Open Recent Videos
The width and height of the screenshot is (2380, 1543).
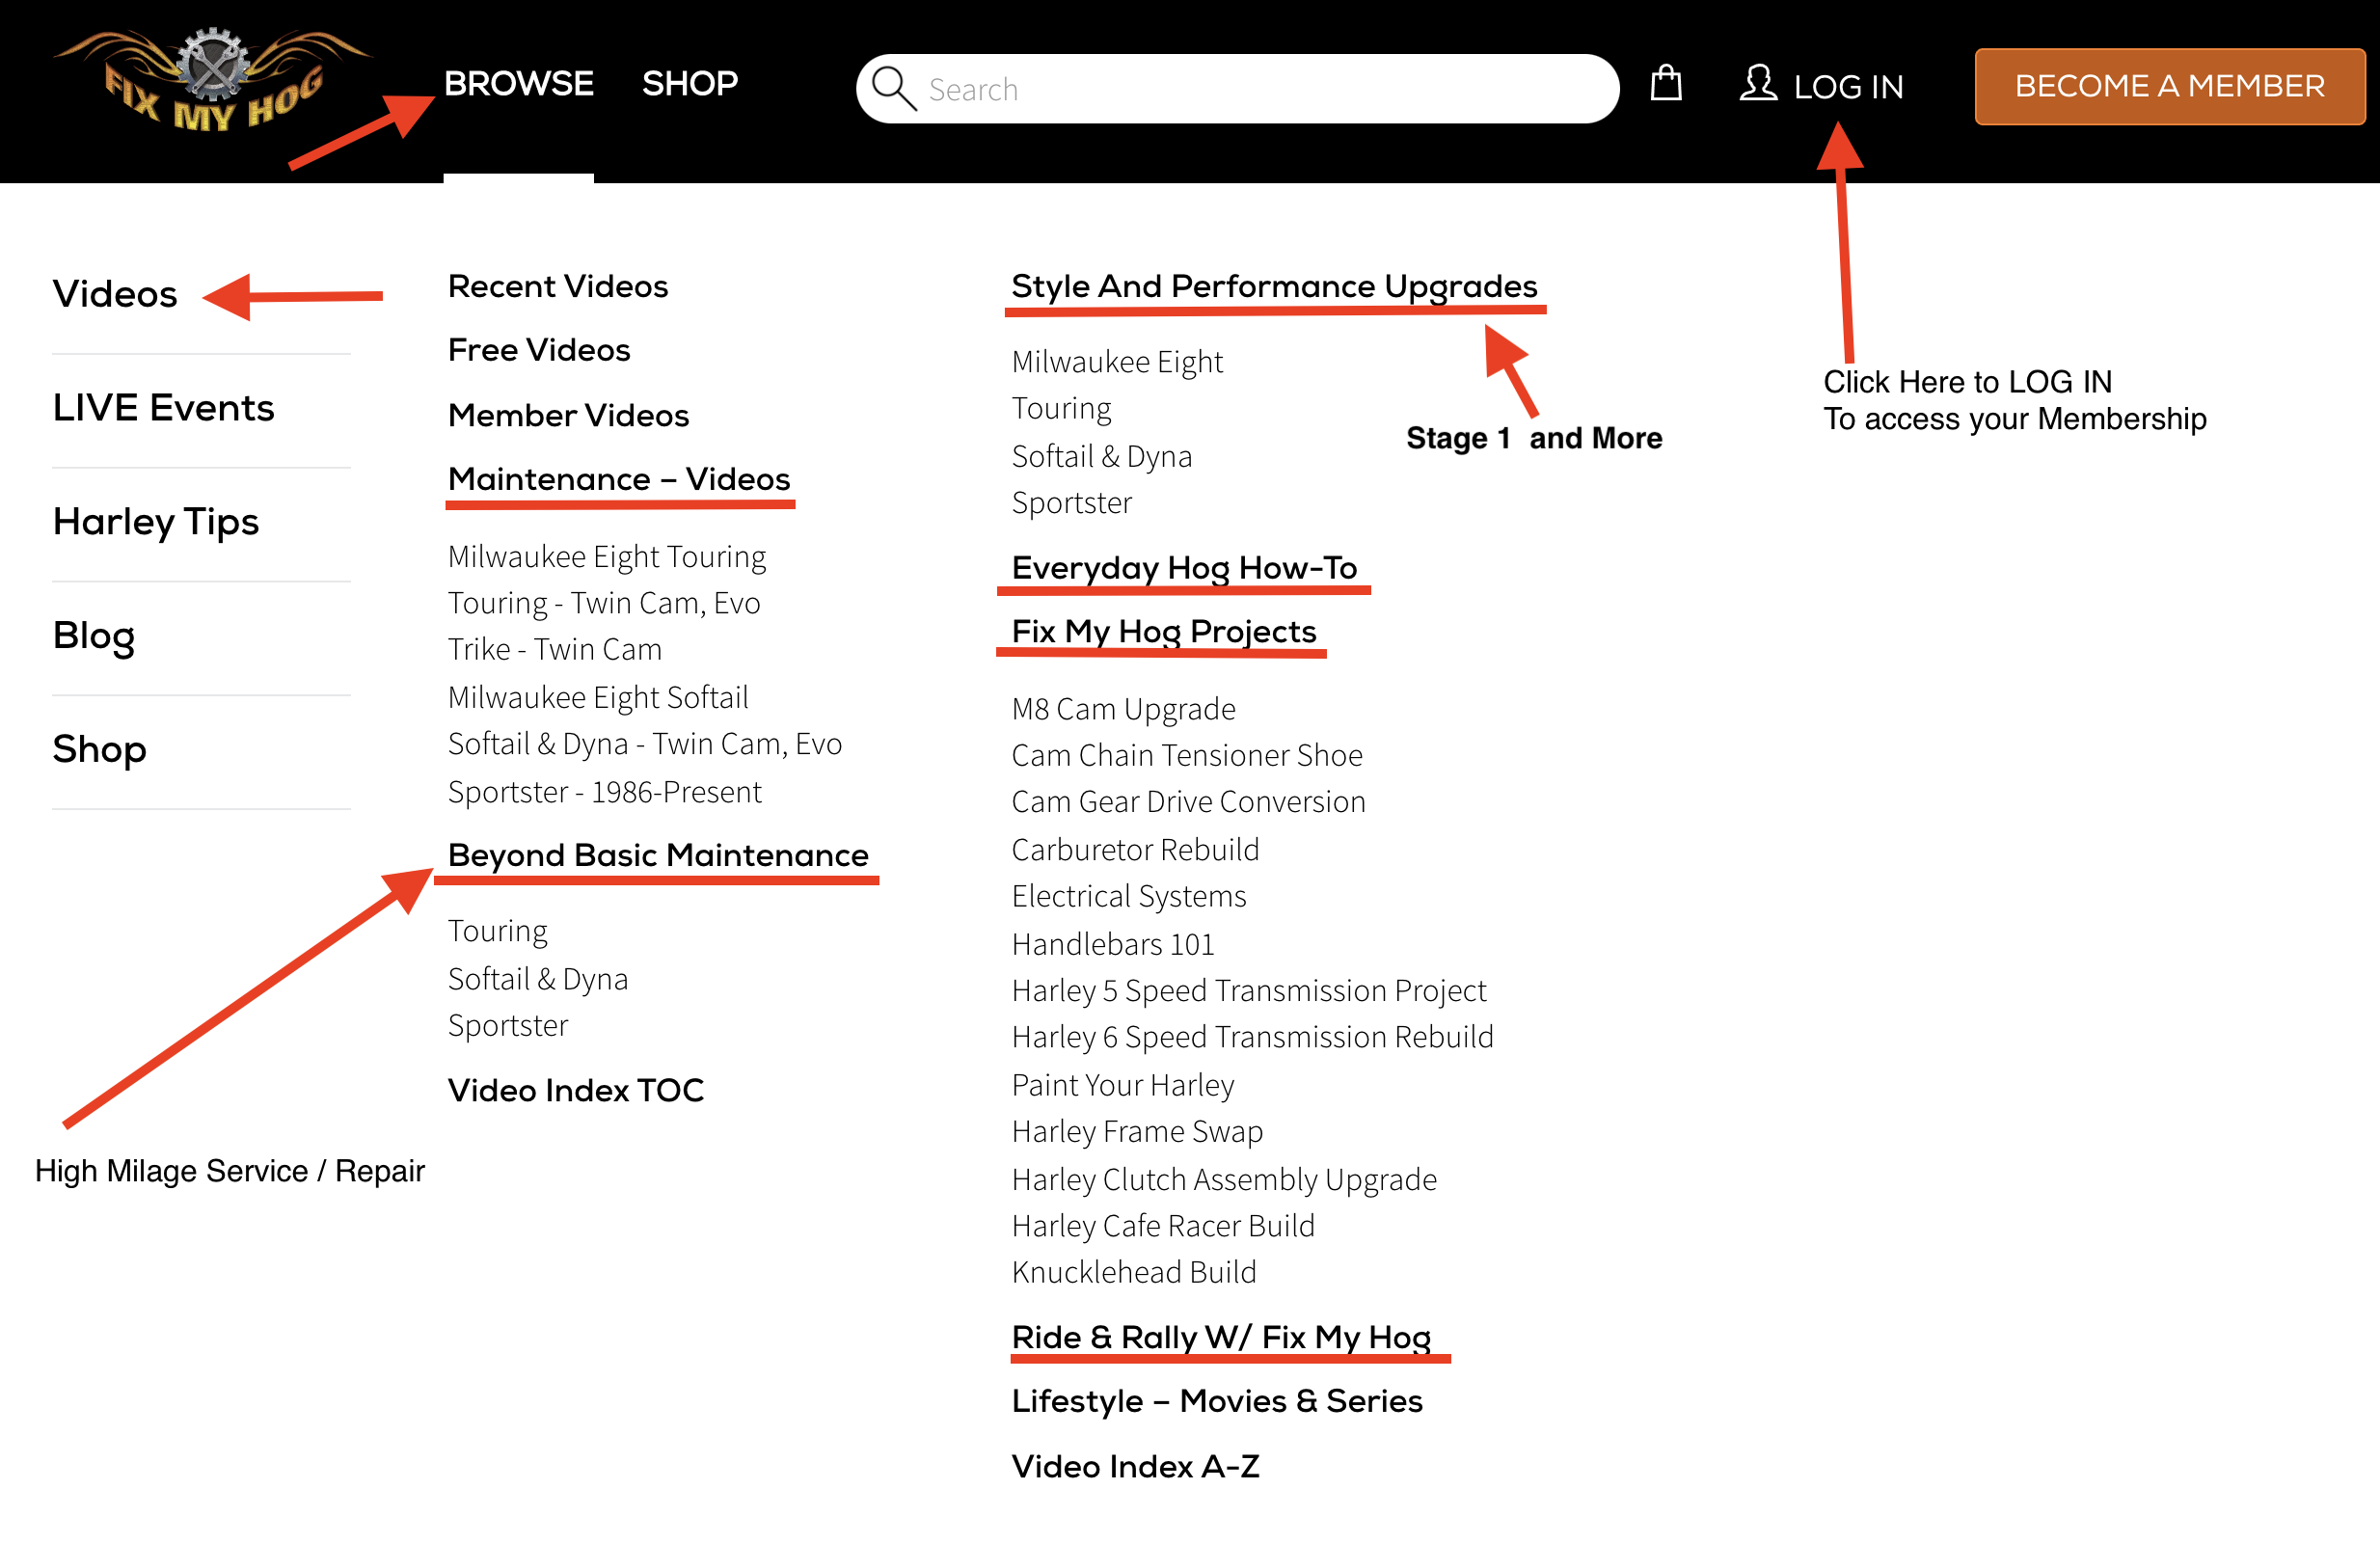(558, 286)
